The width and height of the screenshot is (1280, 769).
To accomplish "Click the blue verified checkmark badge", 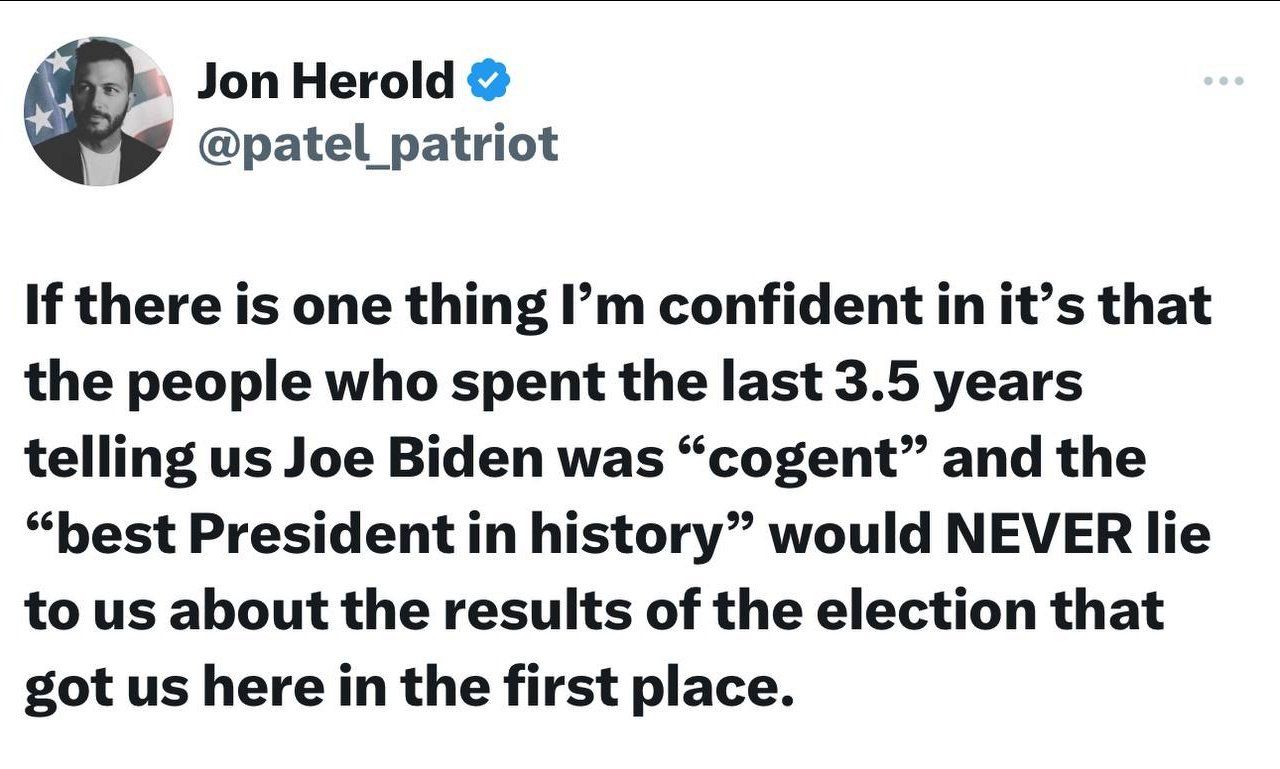I will 489,82.
